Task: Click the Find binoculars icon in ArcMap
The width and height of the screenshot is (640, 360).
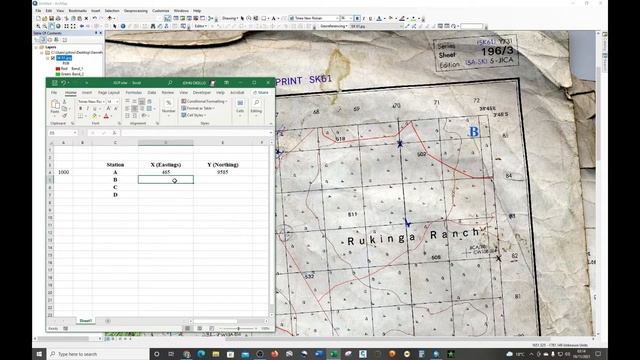Action: pyautogui.click(x=153, y=26)
